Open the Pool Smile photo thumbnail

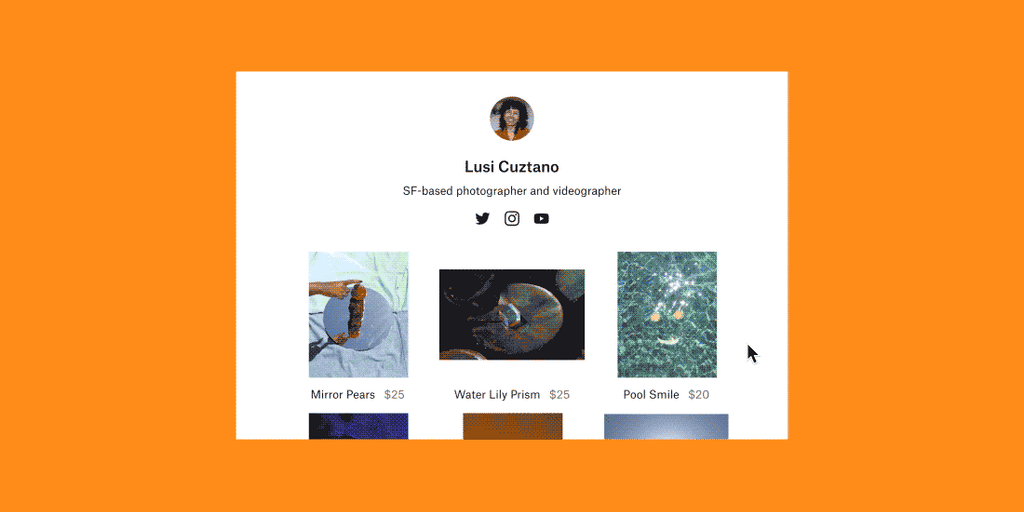click(x=667, y=314)
